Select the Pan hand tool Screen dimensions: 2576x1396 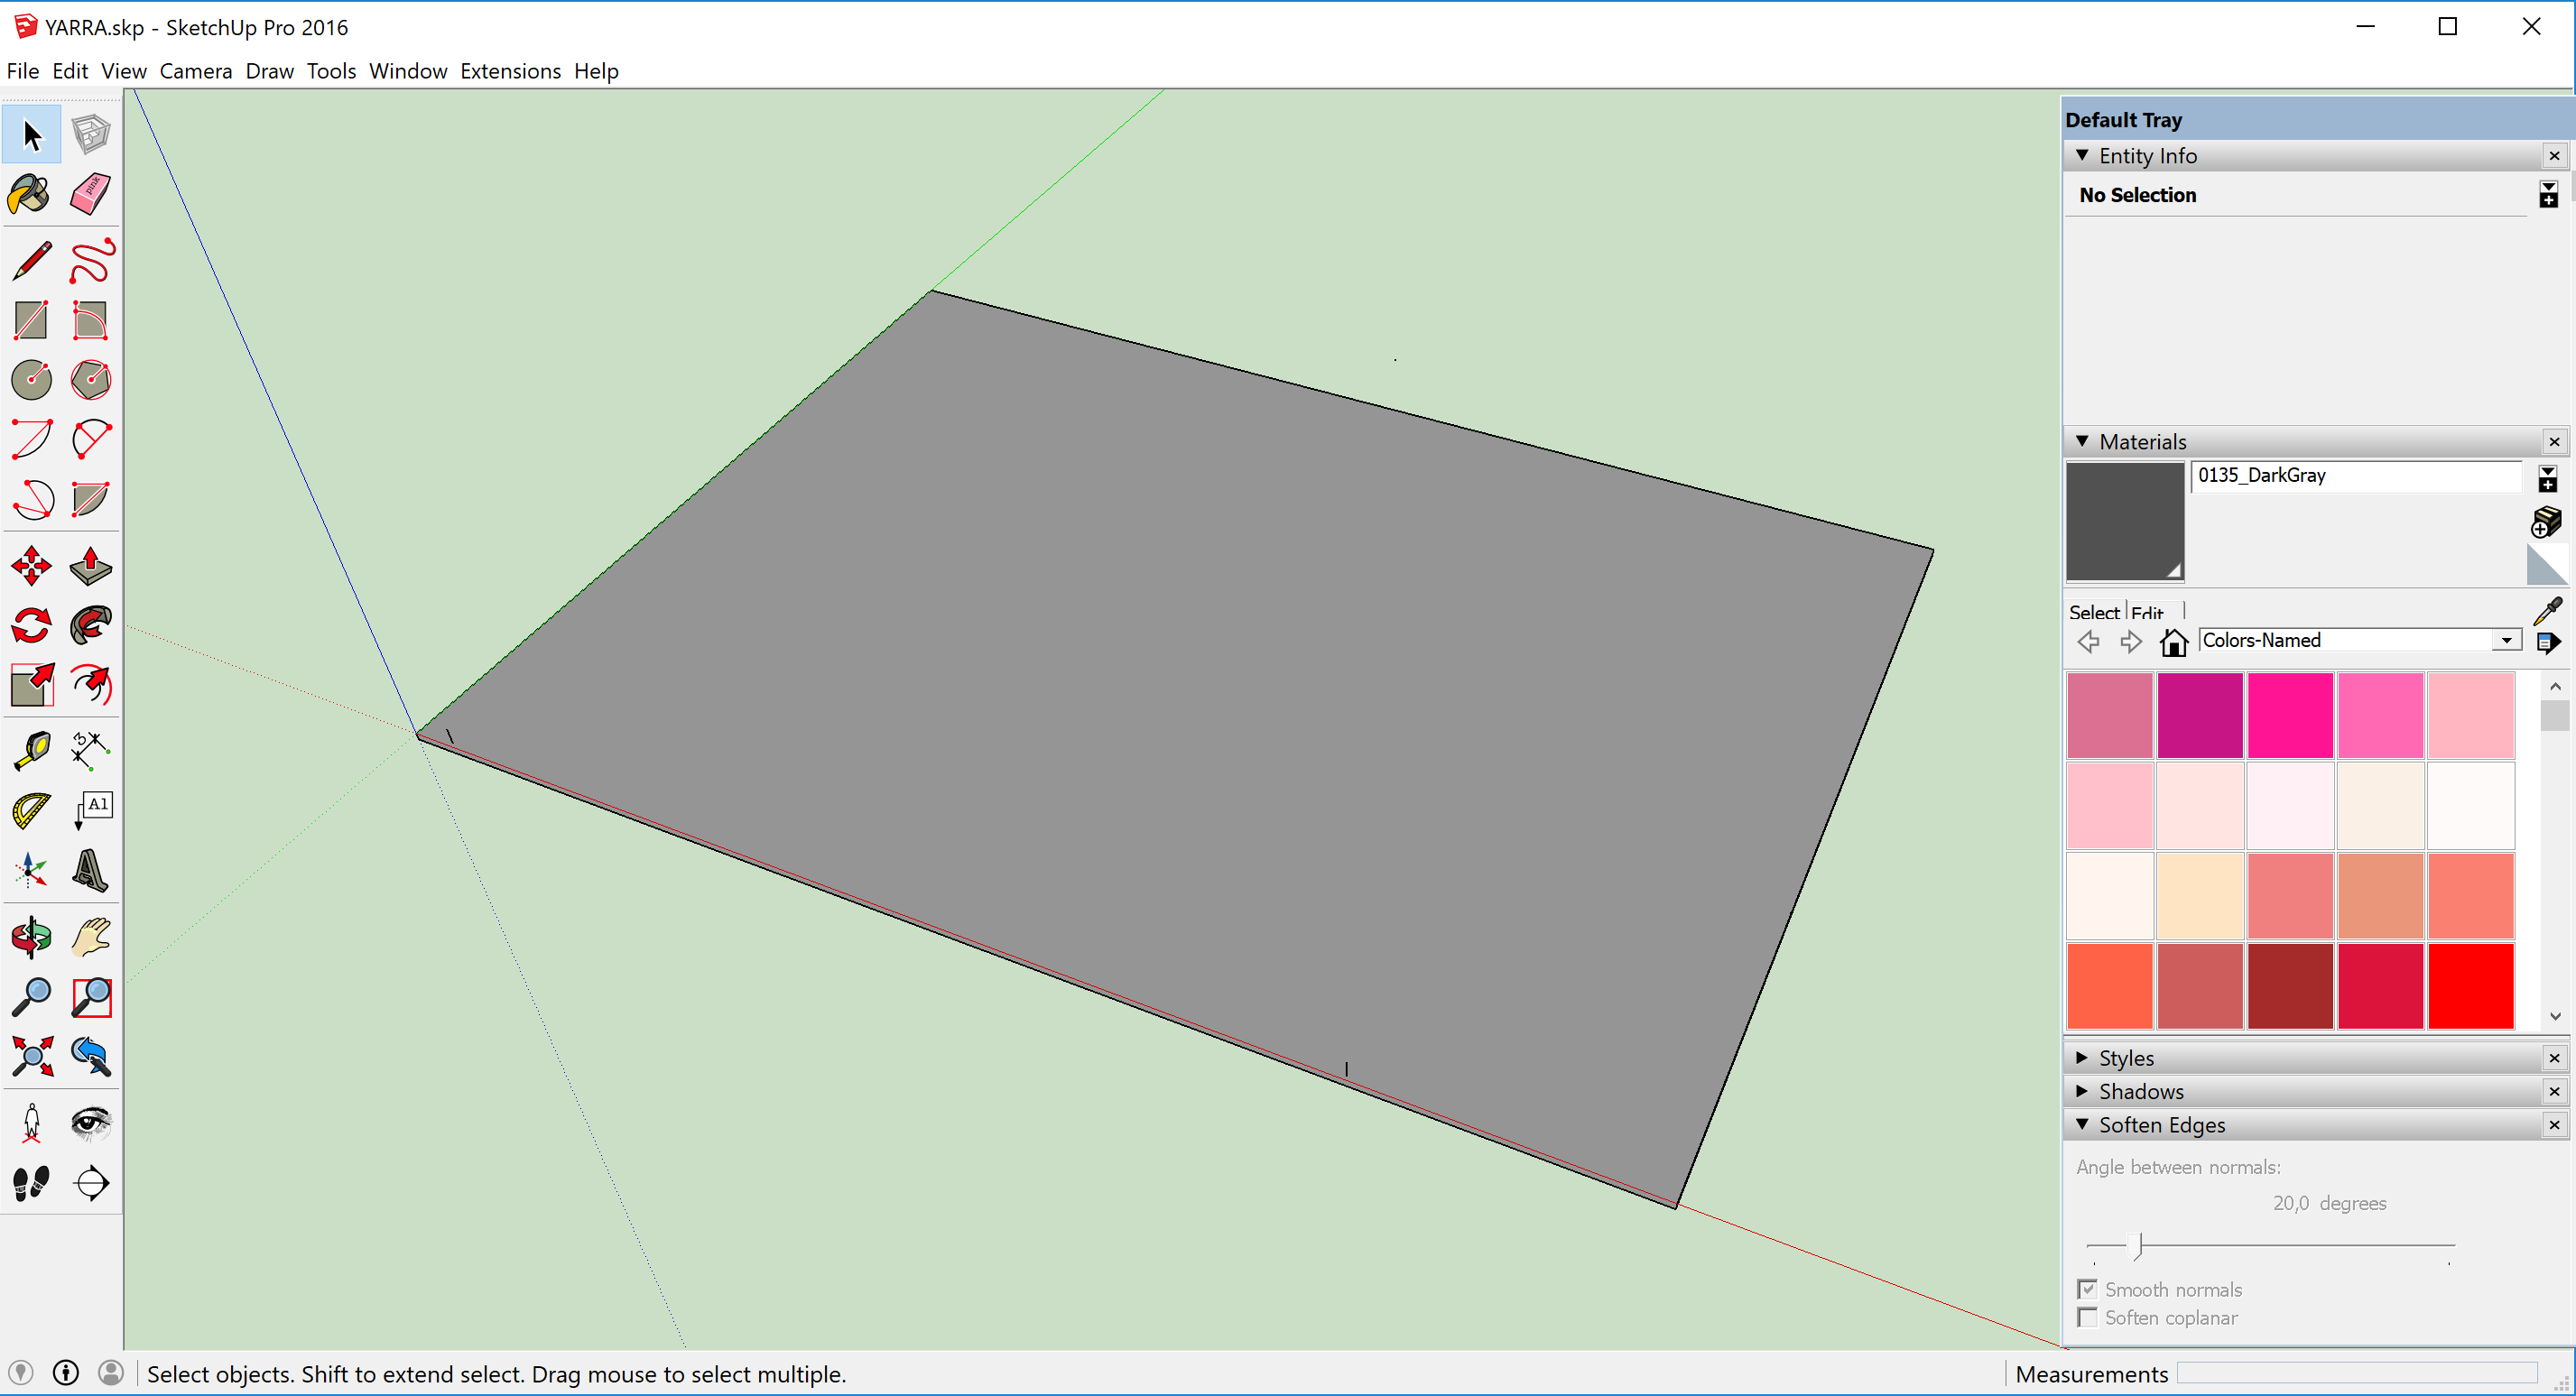pyautogui.click(x=91, y=937)
